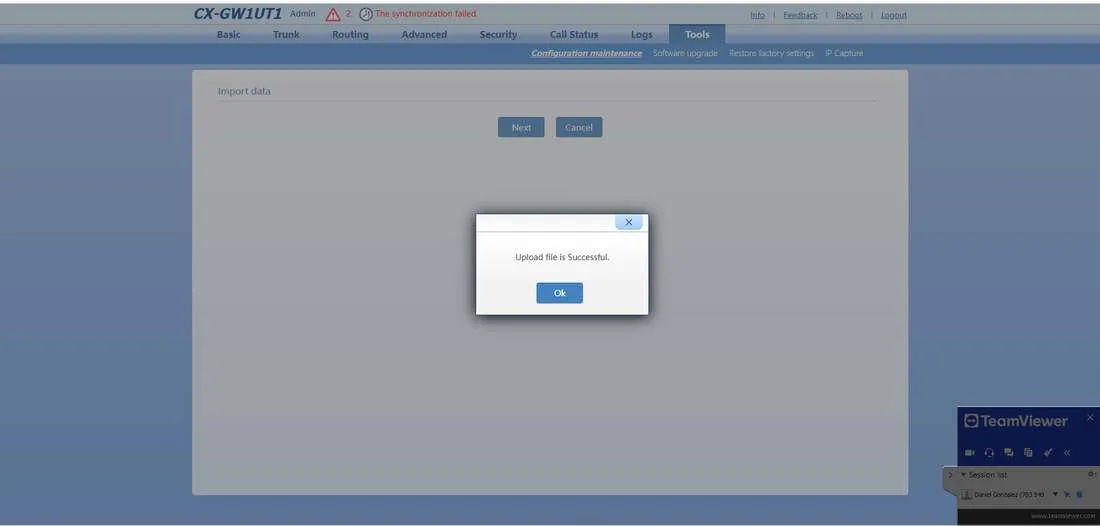Click TeamViewer headset audio icon
1100x526 pixels.
(989, 452)
